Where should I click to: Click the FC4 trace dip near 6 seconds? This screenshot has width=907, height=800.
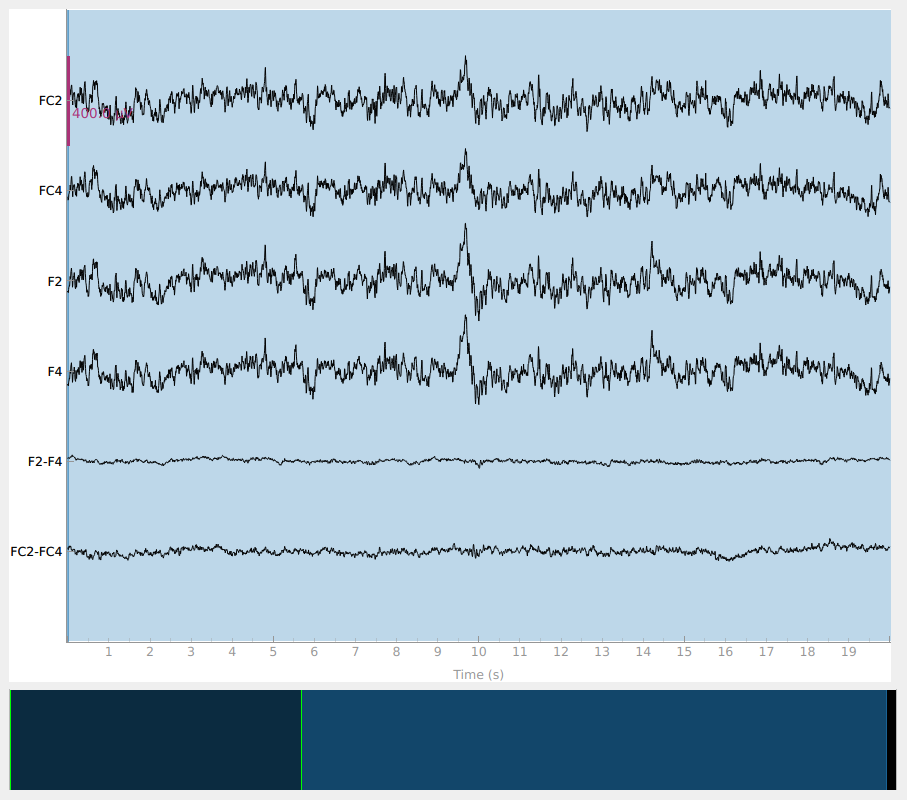(312, 213)
